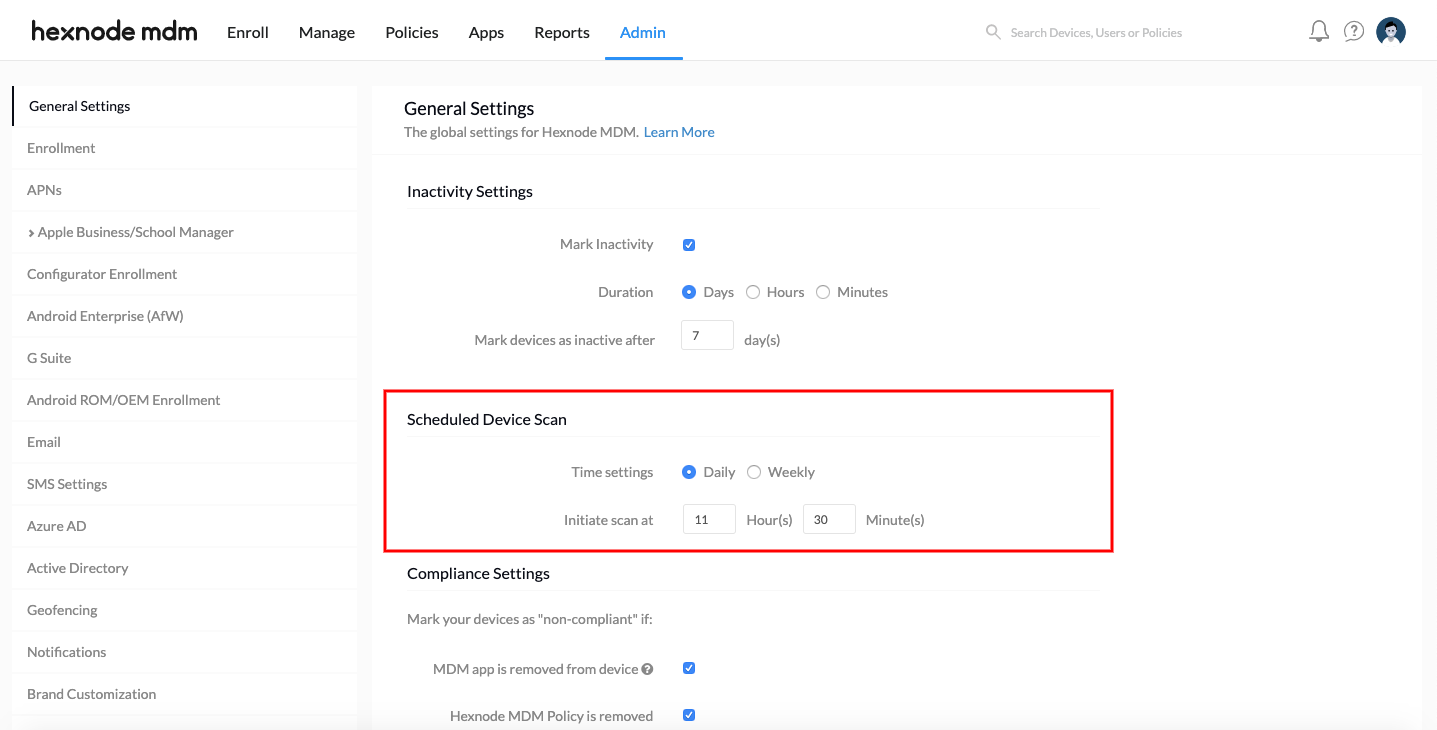Open the Enroll tab
The width and height of the screenshot is (1437, 730).
248,32
